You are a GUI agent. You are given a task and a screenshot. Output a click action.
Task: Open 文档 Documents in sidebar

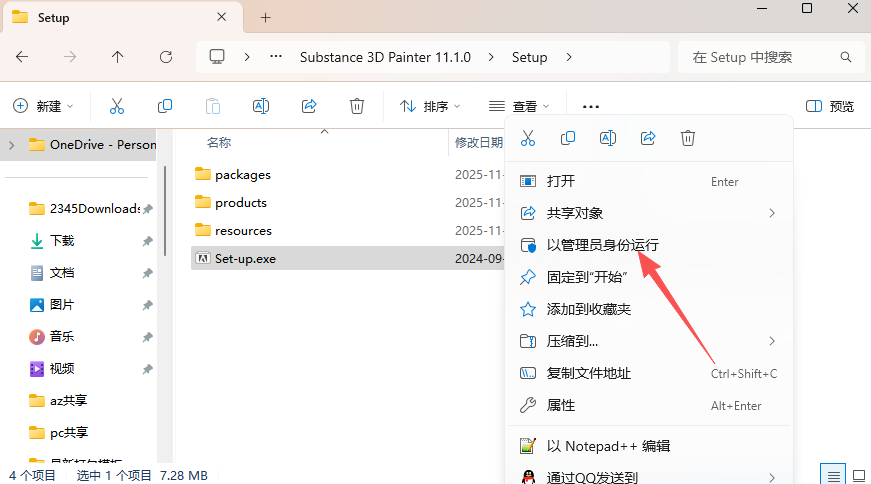(x=62, y=272)
